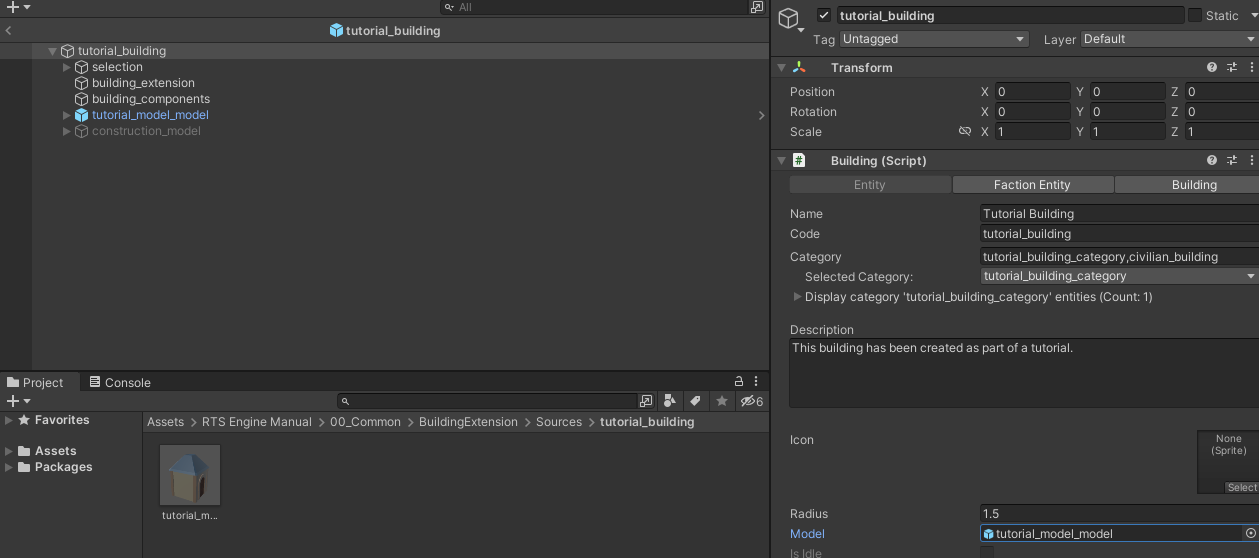Click the Model field object picker icon
1259x558 pixels.
(1250, 534)
